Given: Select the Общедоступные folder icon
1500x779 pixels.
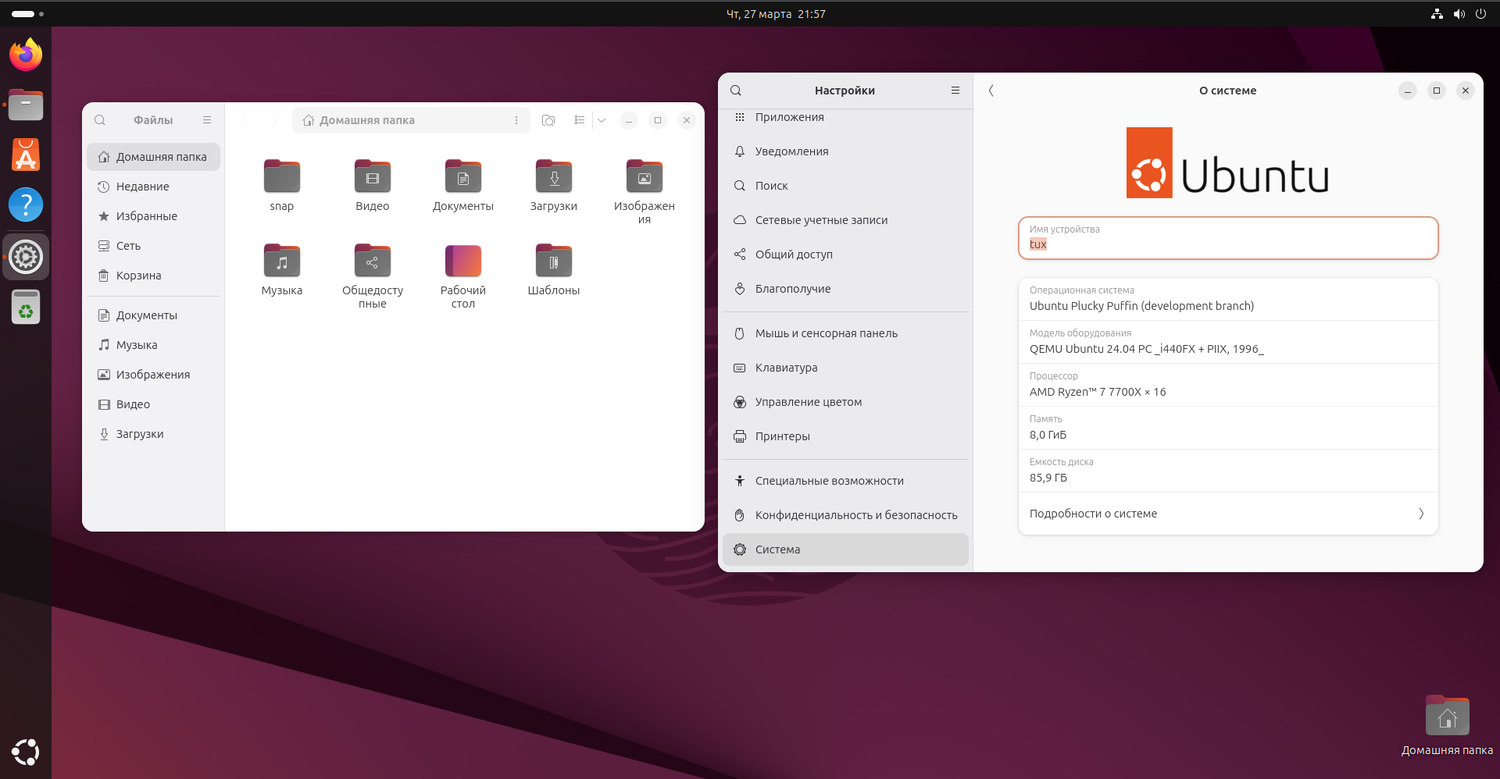Looking at the screenshot, I should (372, 260).
